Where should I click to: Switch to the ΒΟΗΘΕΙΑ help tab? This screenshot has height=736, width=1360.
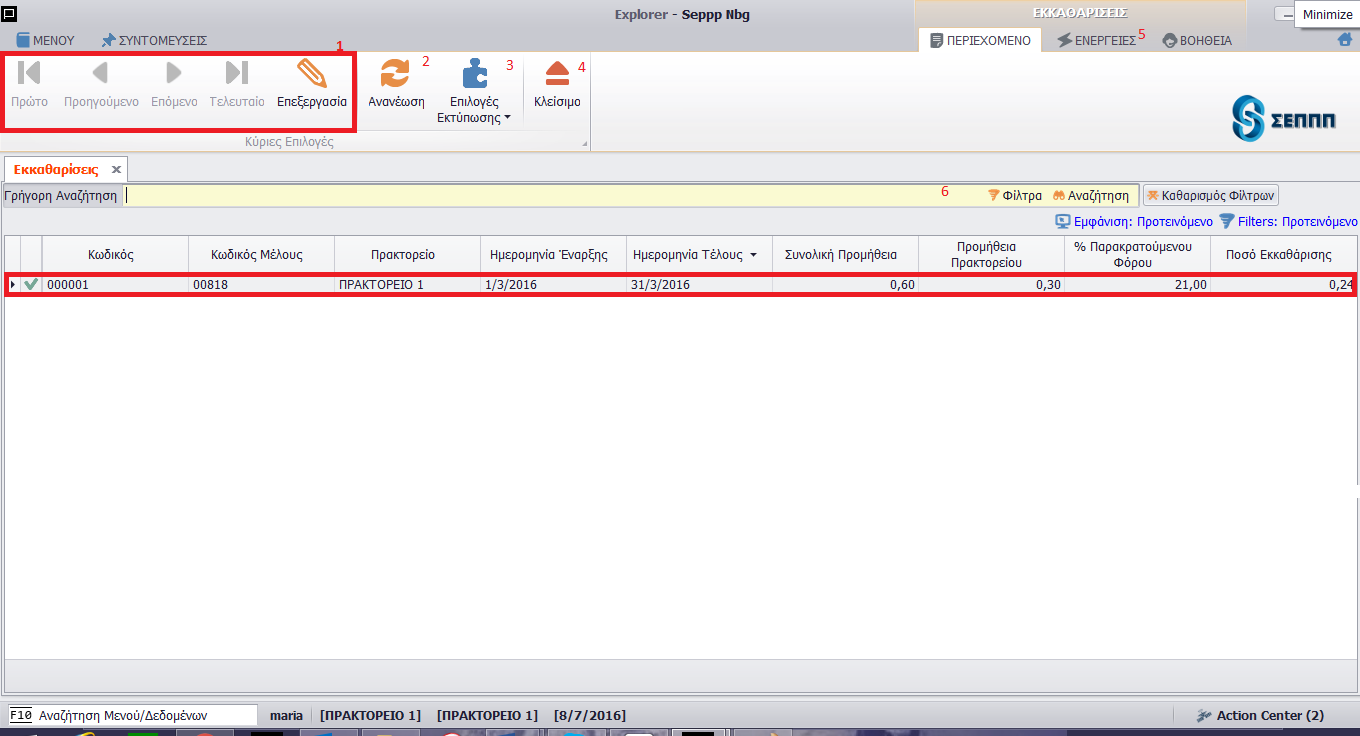click(x=1197, y=41)
